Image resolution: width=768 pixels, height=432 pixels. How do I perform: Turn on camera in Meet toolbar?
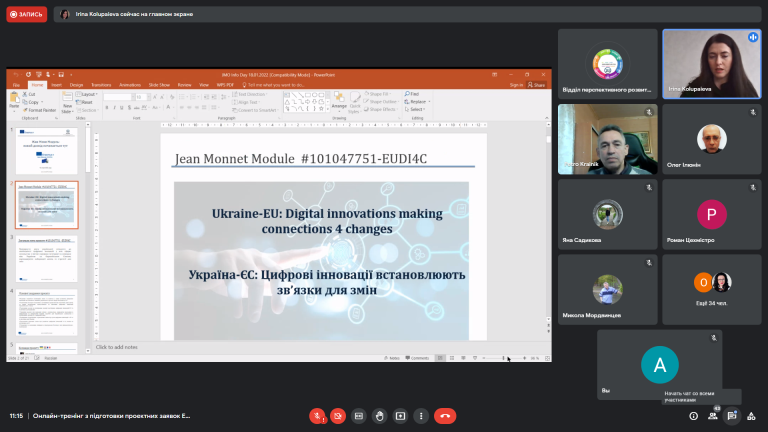point(338,416)
